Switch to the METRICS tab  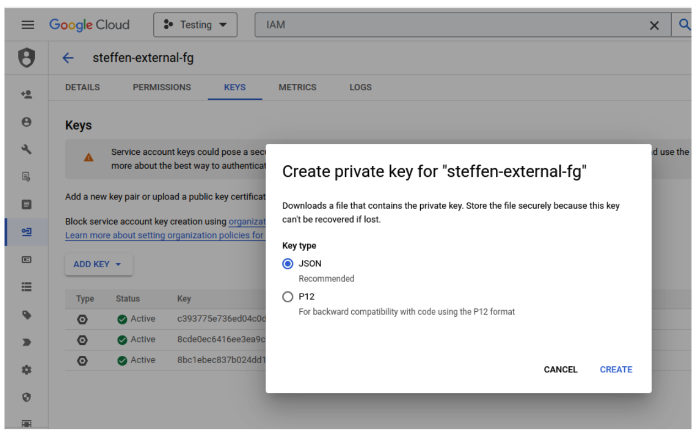[297, 87]
